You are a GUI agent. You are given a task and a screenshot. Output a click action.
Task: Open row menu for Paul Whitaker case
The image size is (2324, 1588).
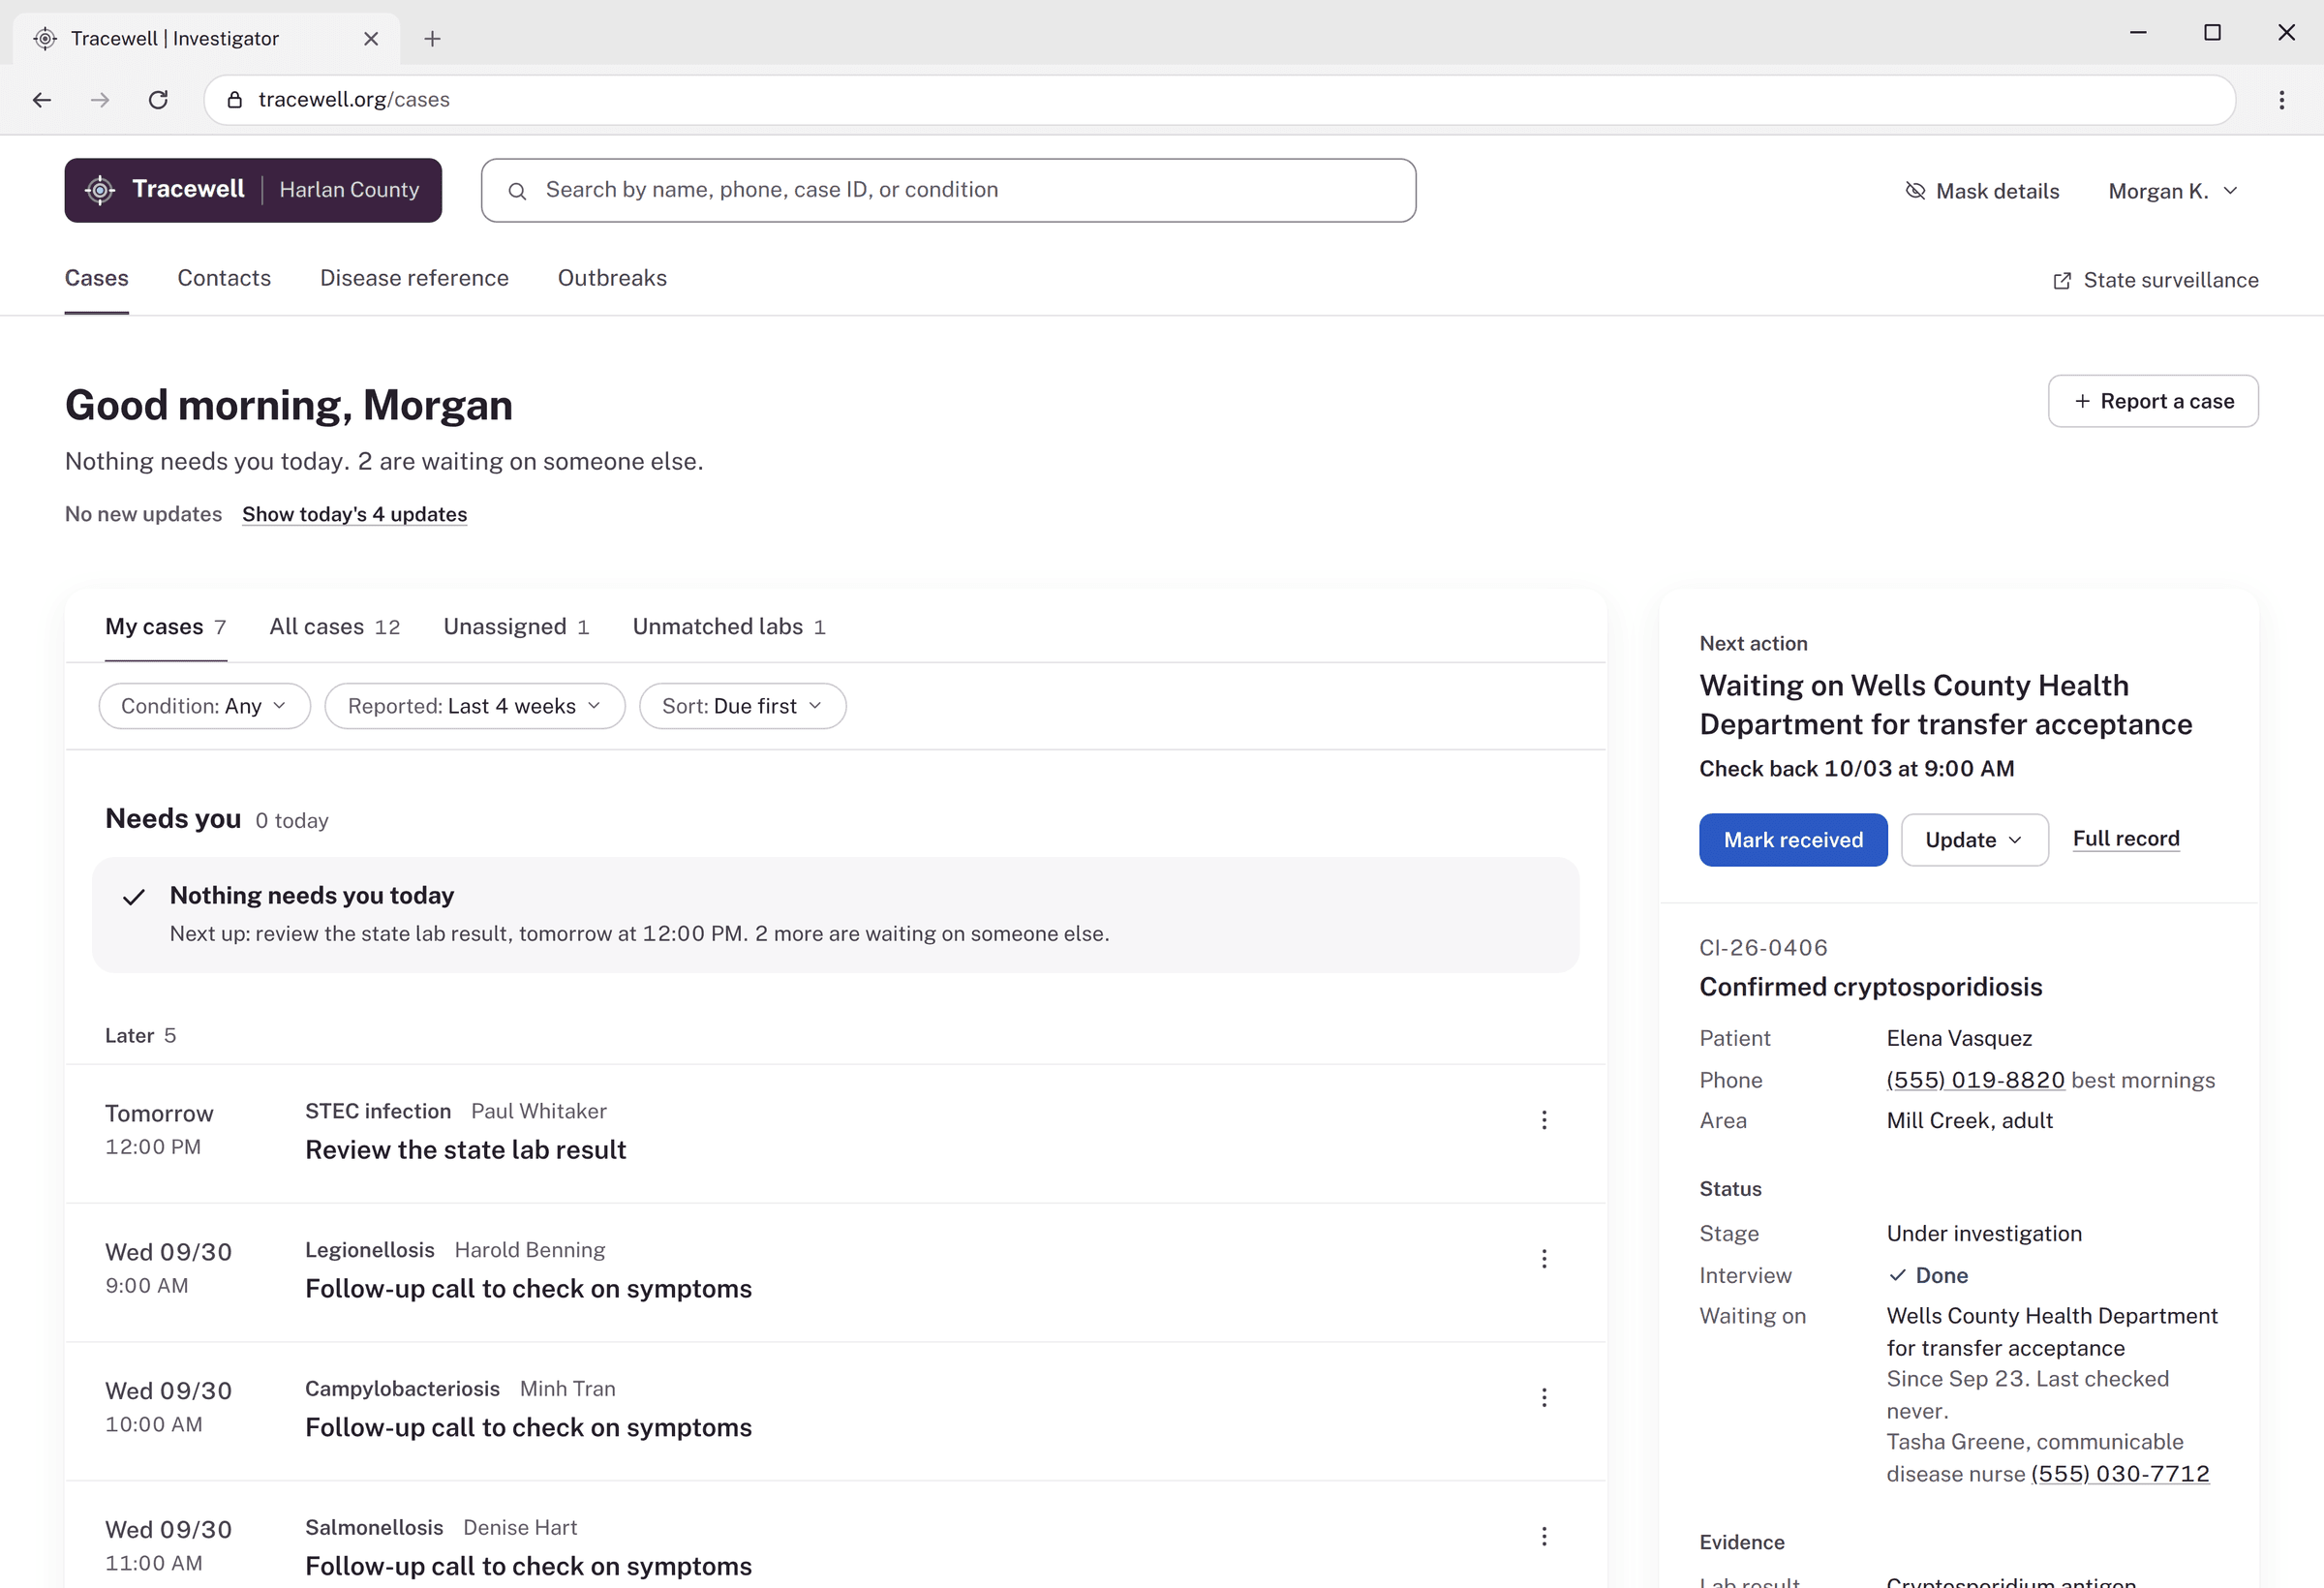pos(1543,1120)
